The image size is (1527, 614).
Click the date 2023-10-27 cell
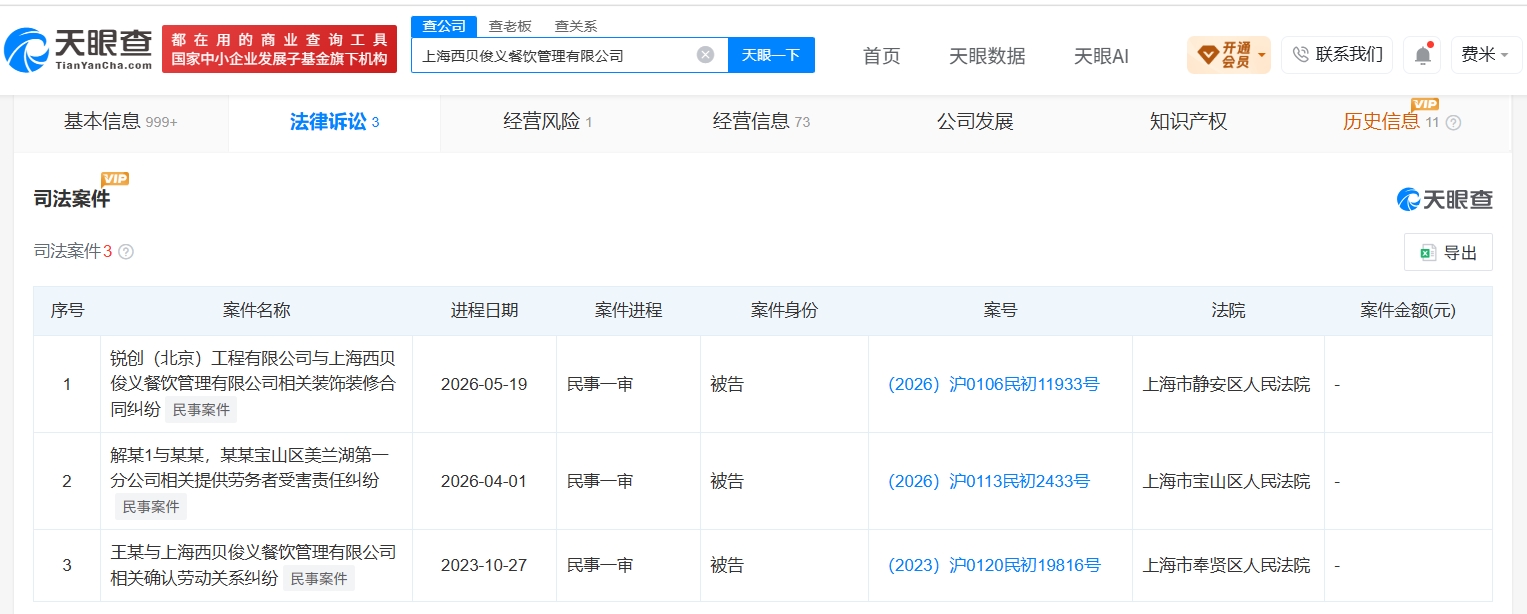point(484,565)
